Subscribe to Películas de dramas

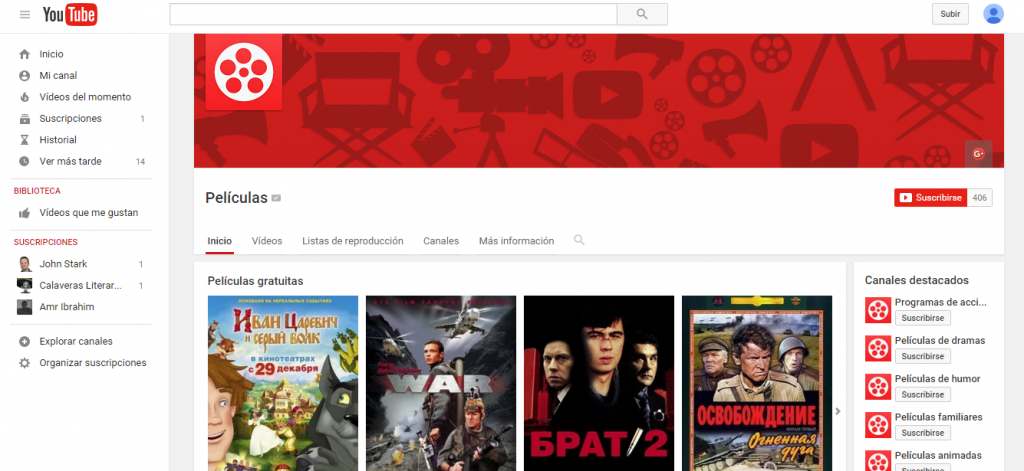[923, 356]
